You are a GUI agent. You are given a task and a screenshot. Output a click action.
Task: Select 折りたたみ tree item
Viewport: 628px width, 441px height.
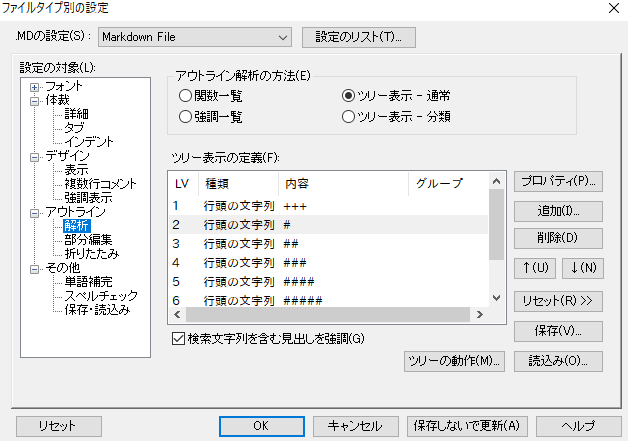tap(92, 254)
